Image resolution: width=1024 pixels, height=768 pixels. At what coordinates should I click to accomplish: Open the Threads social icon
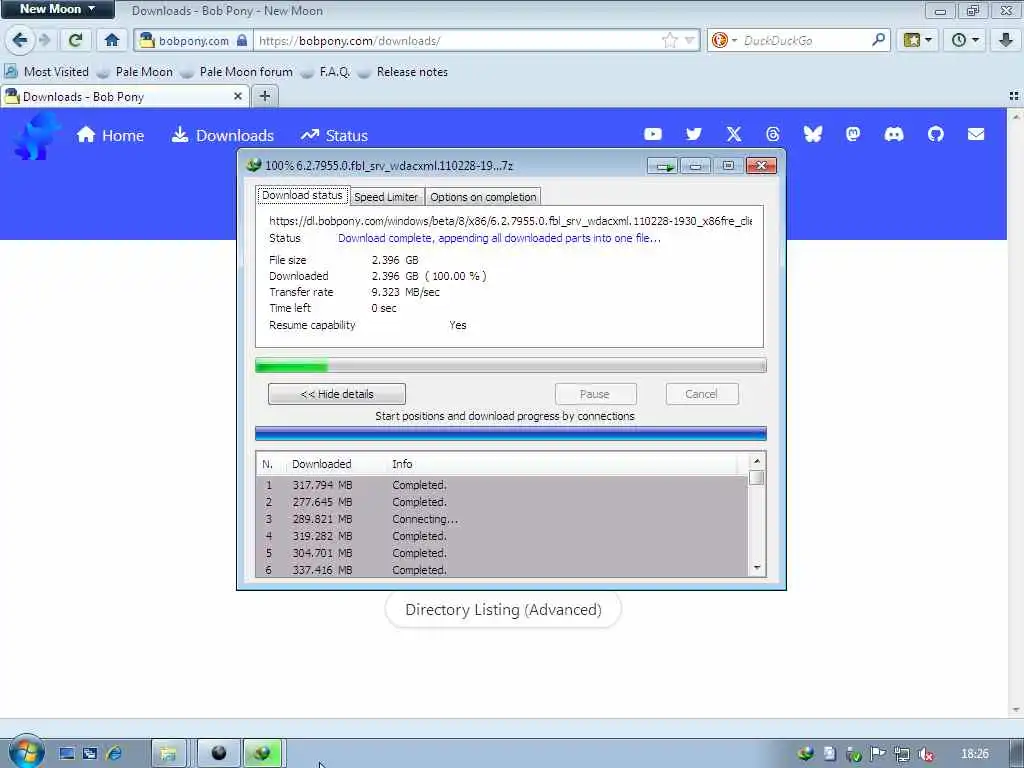[773, 135]
